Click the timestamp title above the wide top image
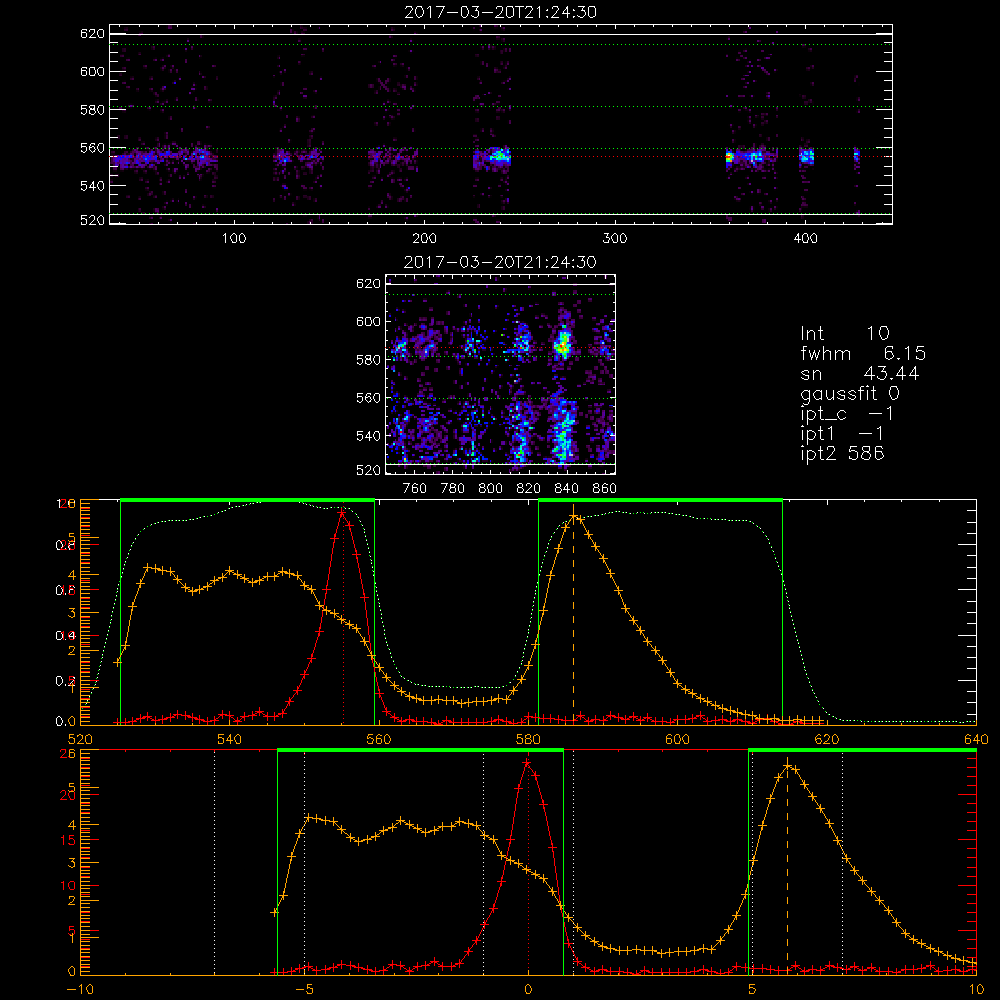Image resolution: width=1000 pixels, height=1000 pixels. pyautogui.click(x=501, y=12)
